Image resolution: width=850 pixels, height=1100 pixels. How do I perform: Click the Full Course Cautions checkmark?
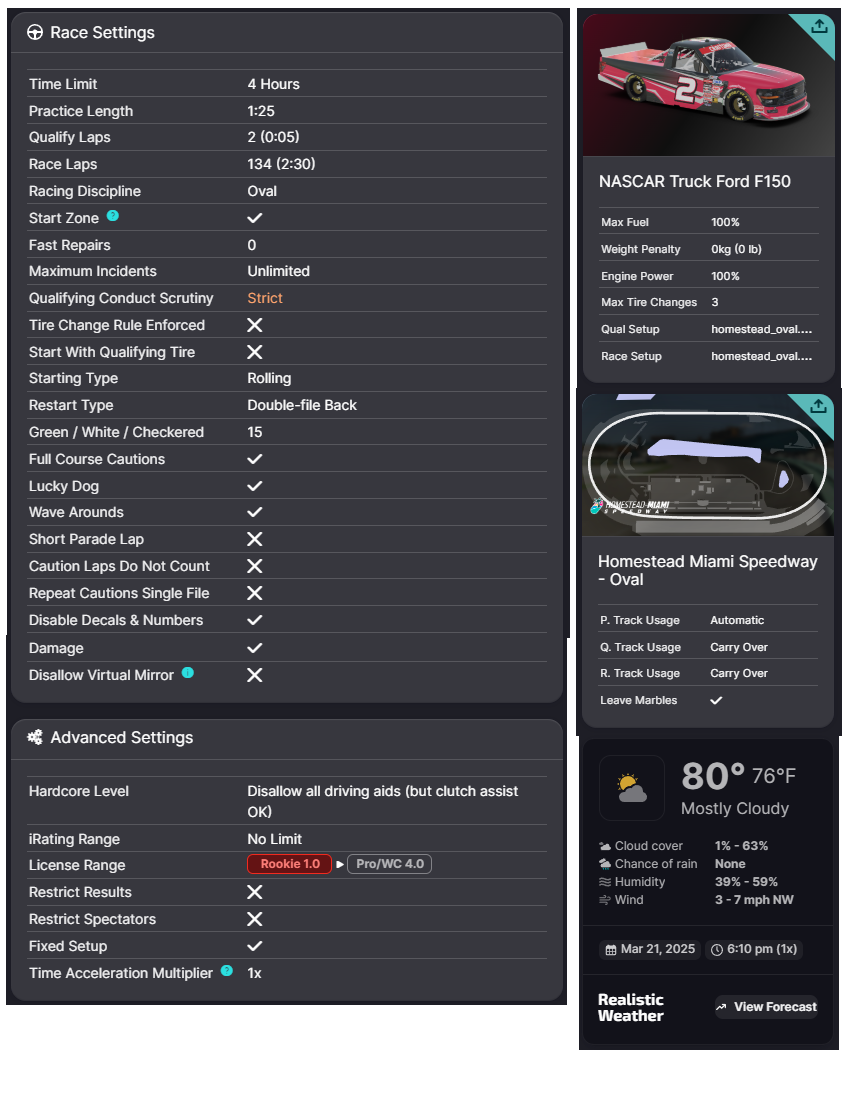pyautogui.click(x=255, y=459)
